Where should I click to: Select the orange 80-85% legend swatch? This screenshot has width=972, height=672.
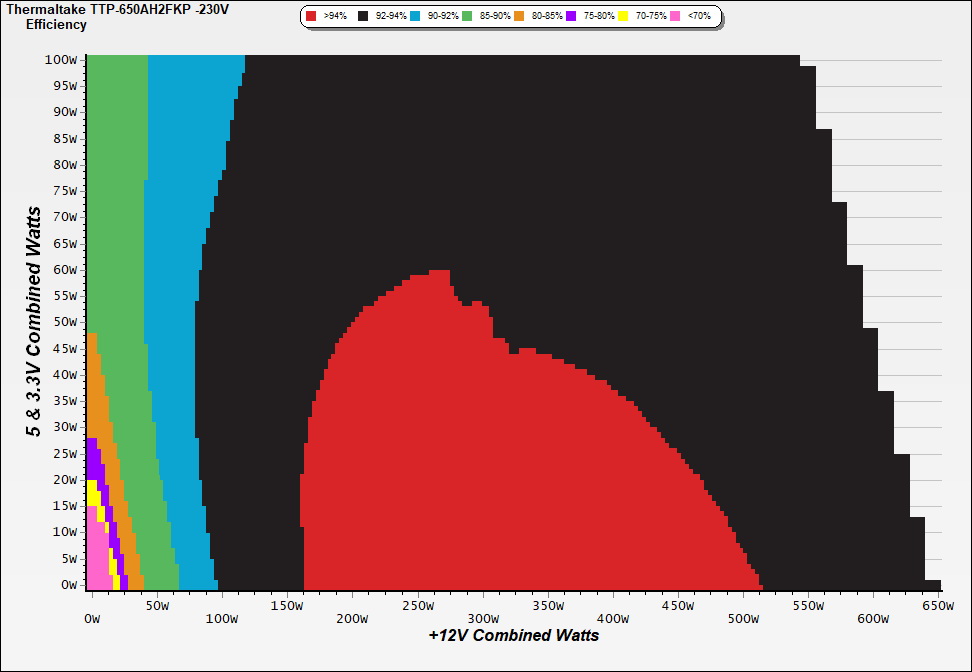tap(519, 17)
